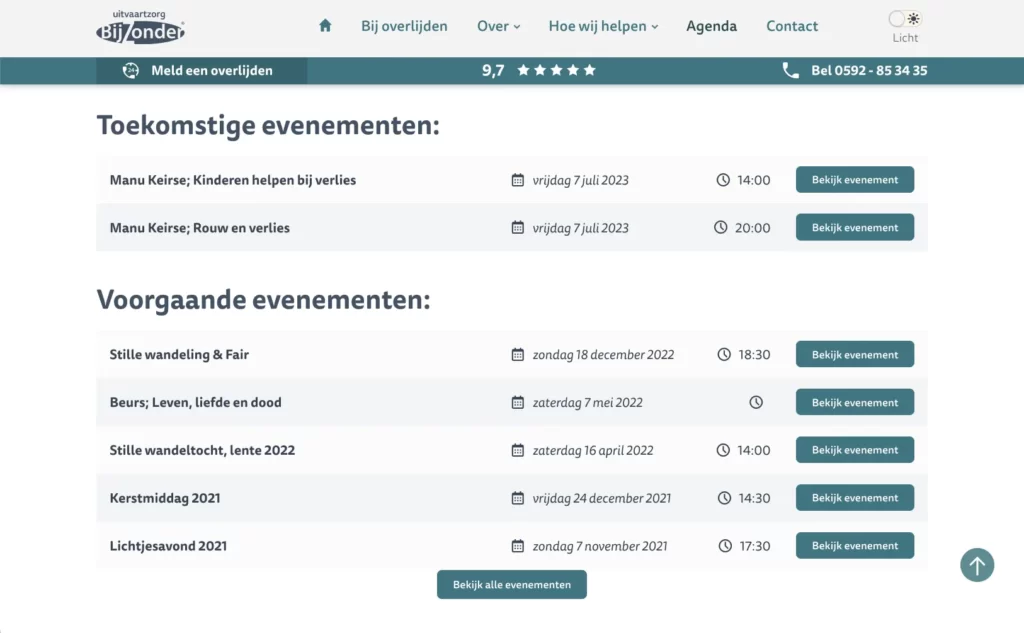Click calendar icon in Kerstmiddag 2021 row

click(x=517, y=498)
